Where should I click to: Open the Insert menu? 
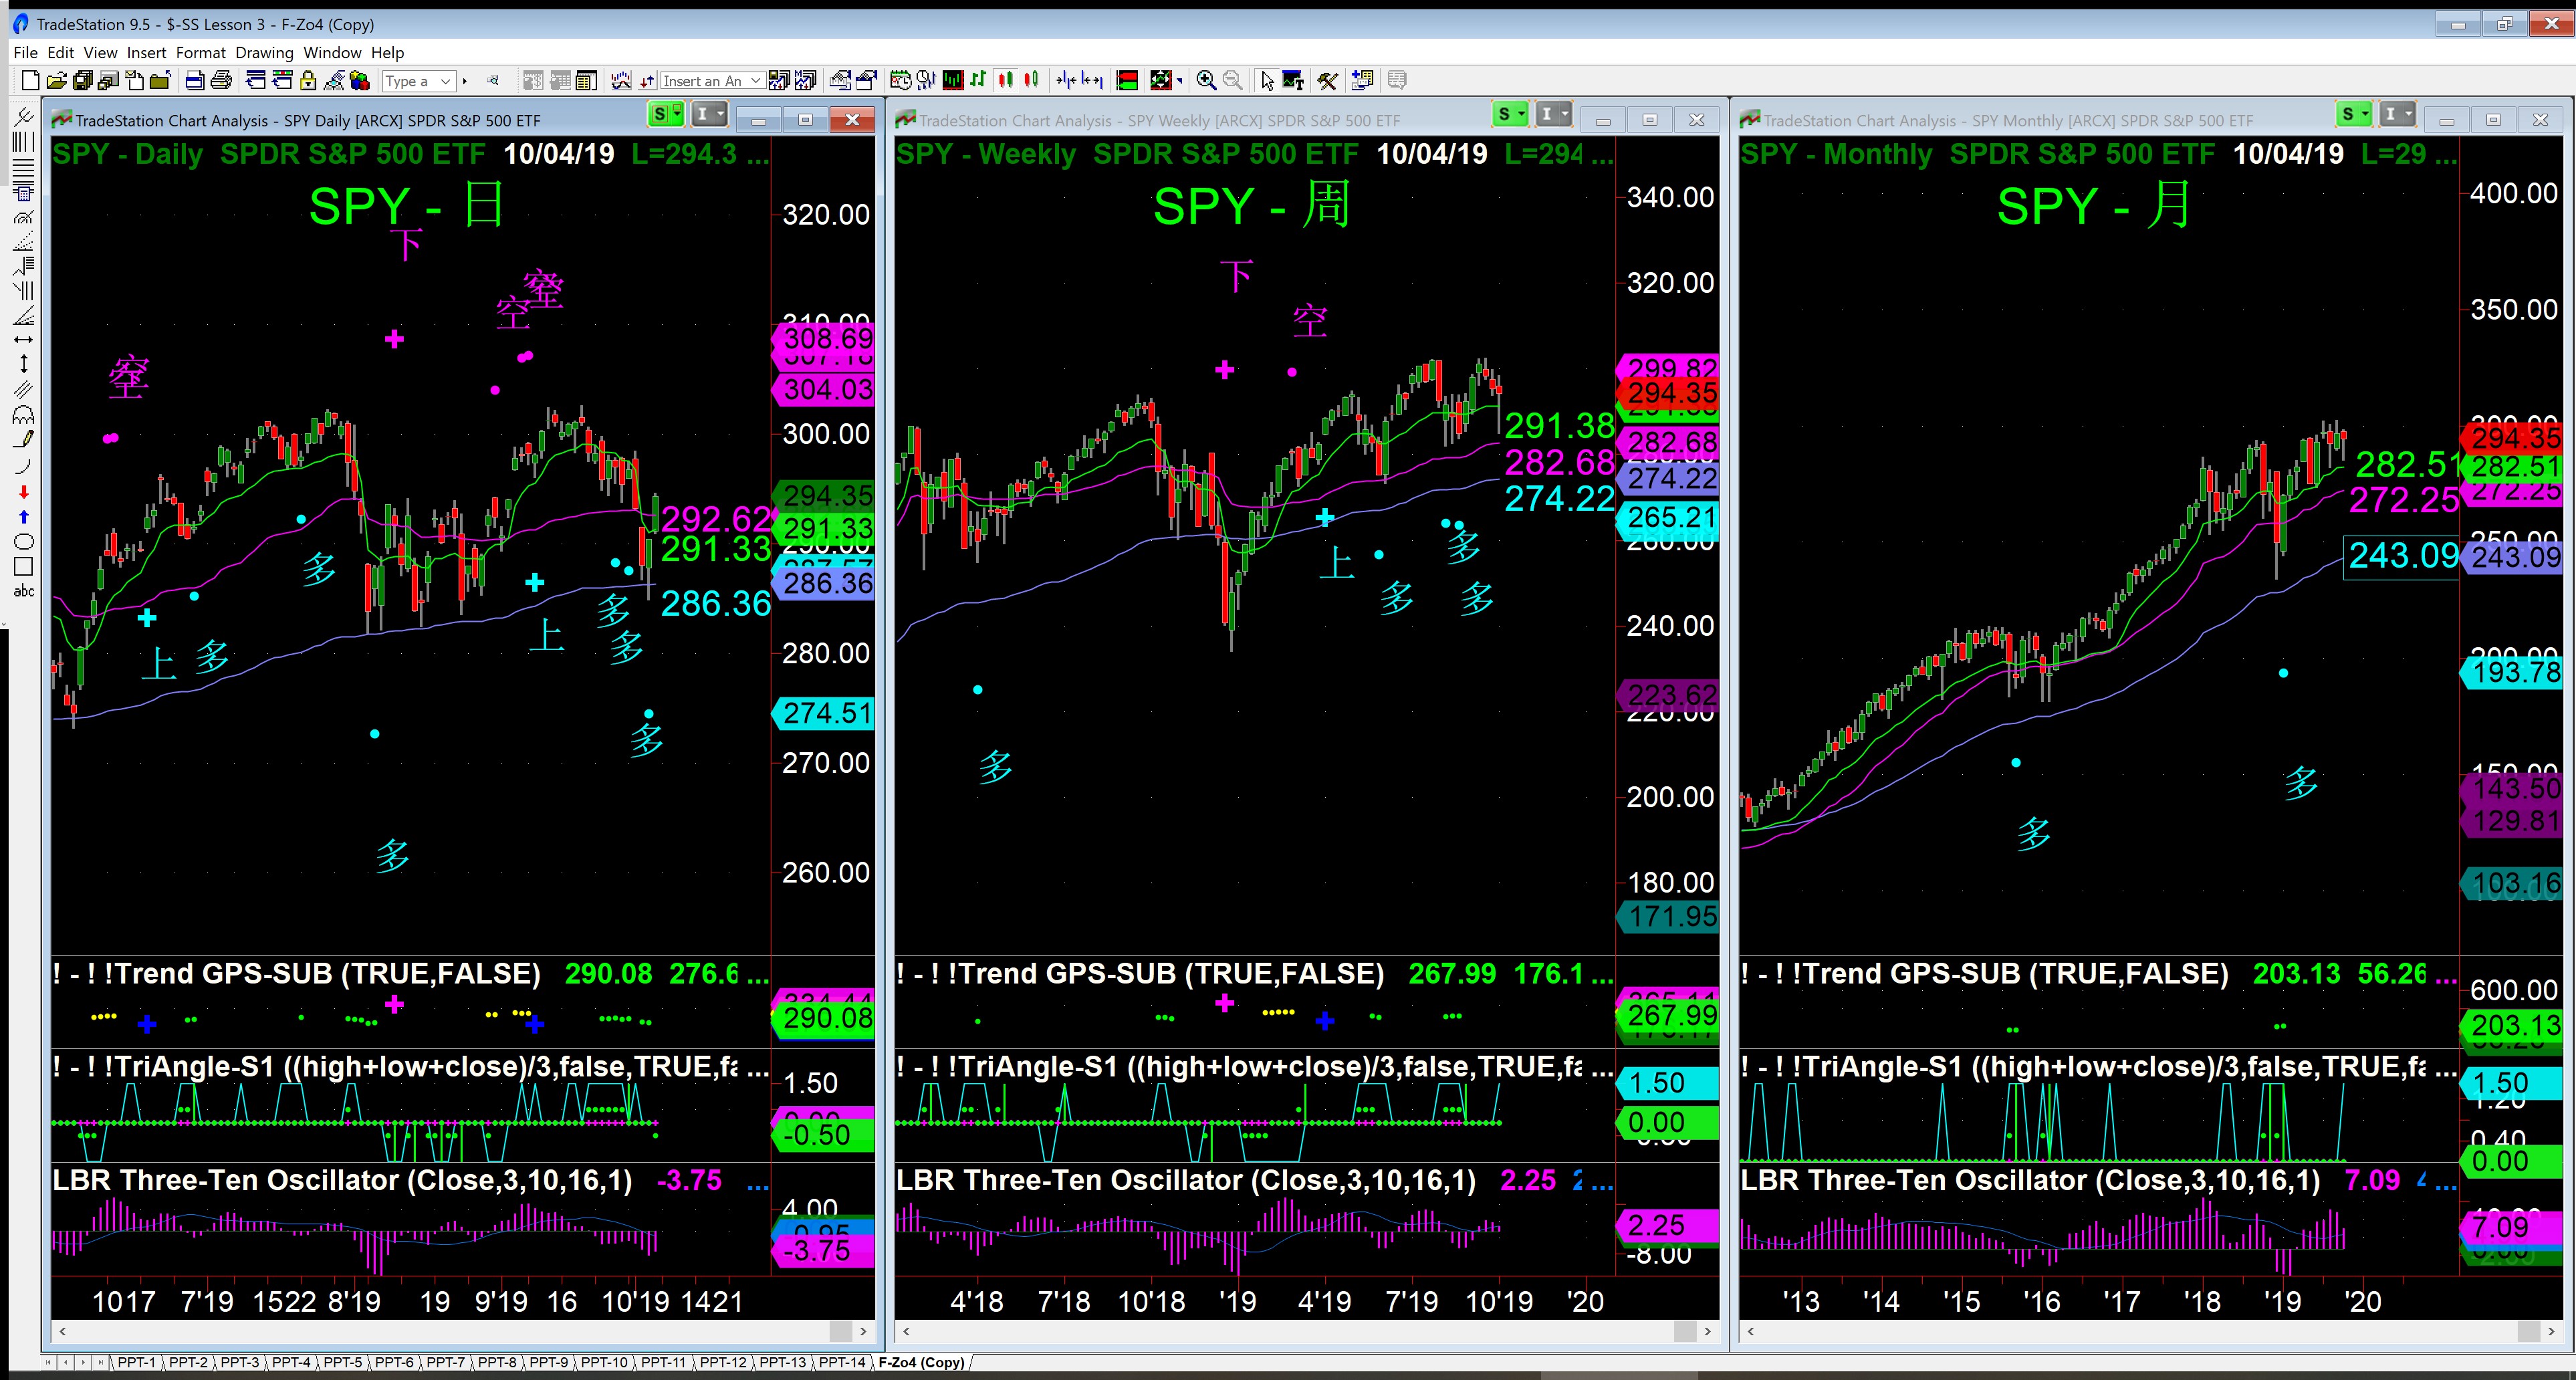pyautogui.click(x=146, y=52)
